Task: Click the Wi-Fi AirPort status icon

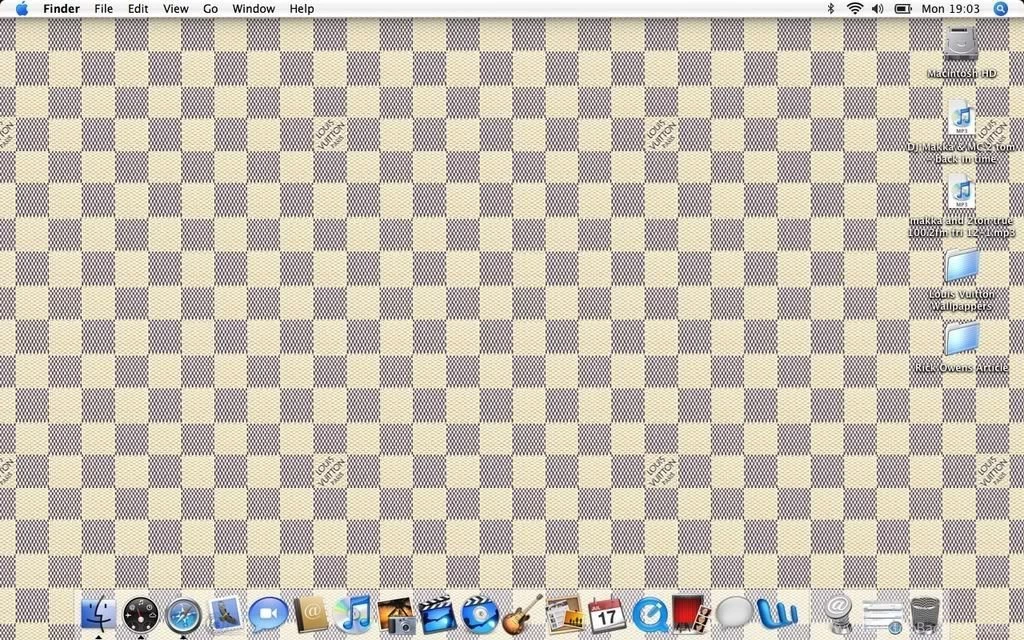Action: click(x=854, y=8)
